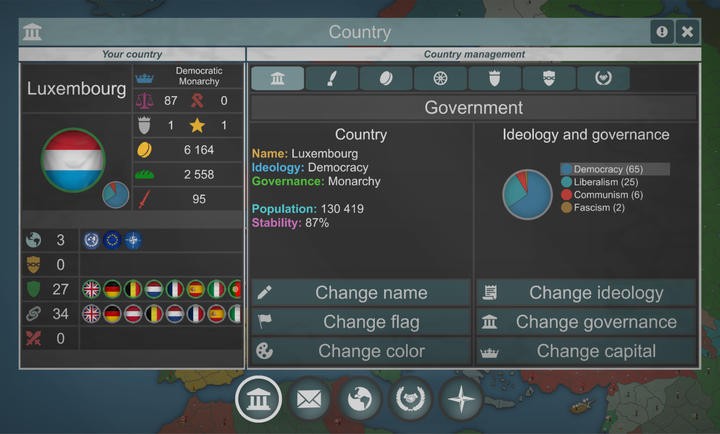Select Germany flag in the green shield row
Viewport: 720px width, 434px height.
tap(112, 289)
